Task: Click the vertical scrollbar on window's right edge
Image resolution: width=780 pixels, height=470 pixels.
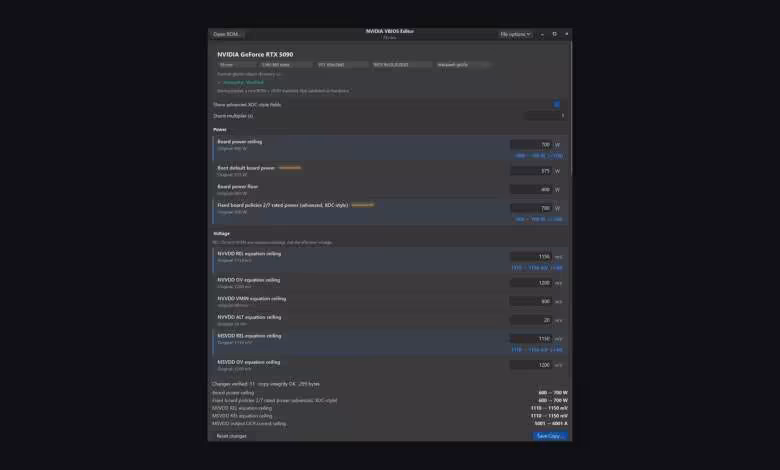Action: tap(571, 107)
